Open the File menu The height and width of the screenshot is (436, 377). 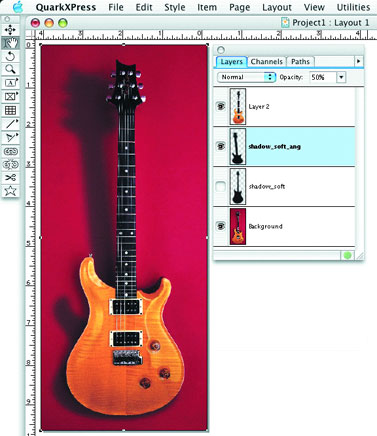[116, 7]
